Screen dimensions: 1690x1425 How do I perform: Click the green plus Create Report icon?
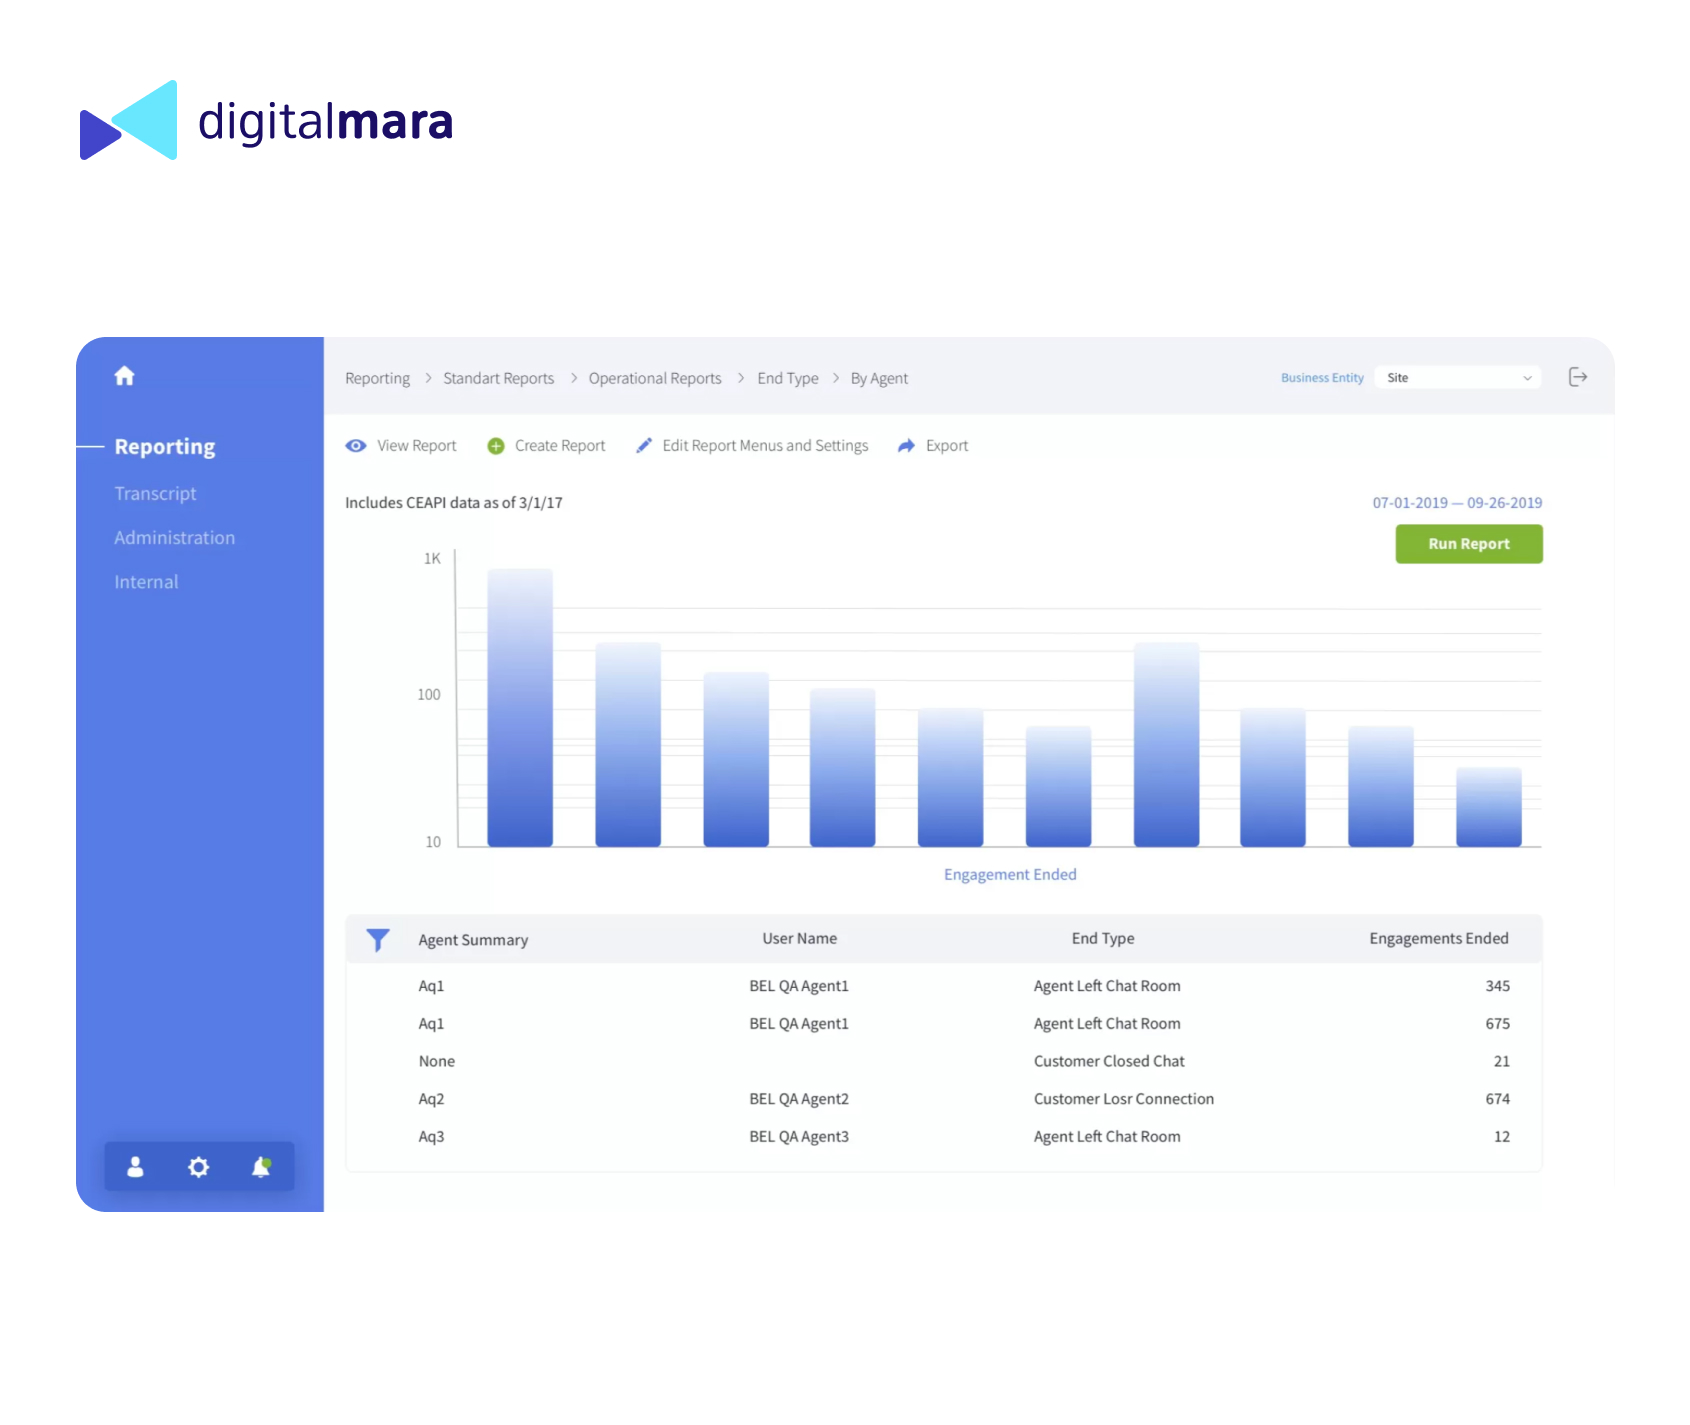(496, 446)
